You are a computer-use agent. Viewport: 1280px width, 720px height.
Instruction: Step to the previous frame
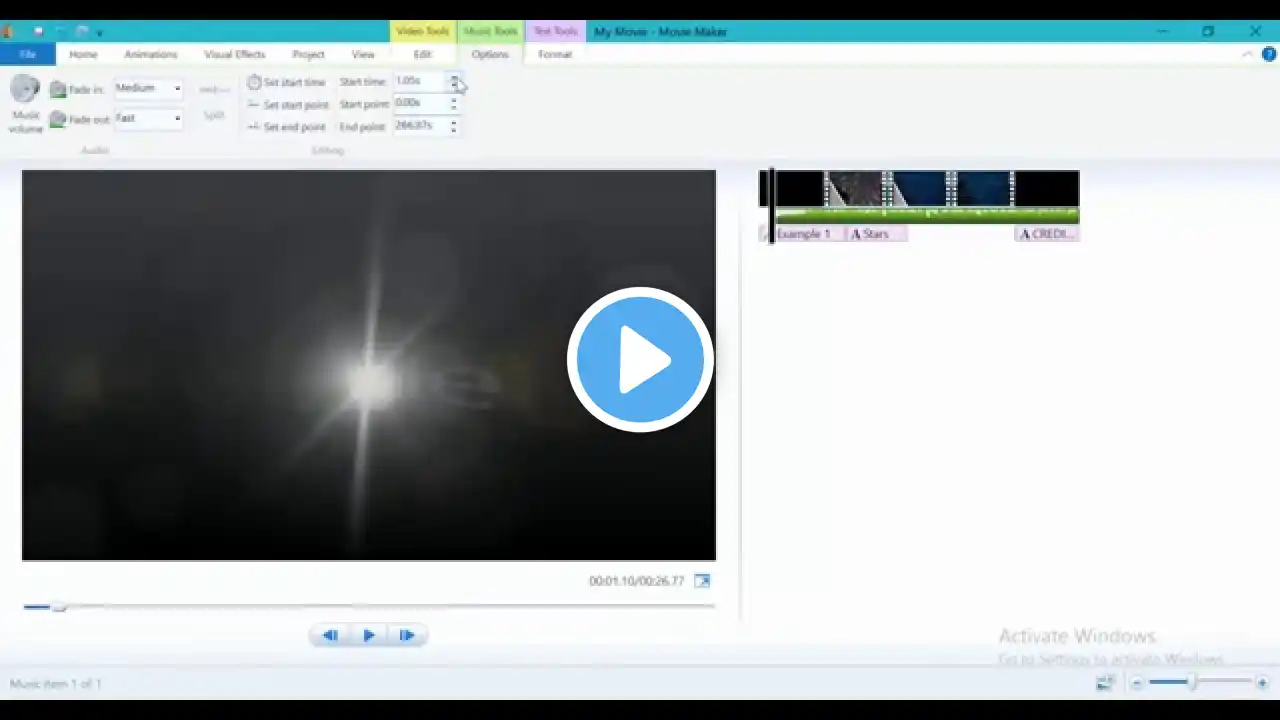pos(329,635)
